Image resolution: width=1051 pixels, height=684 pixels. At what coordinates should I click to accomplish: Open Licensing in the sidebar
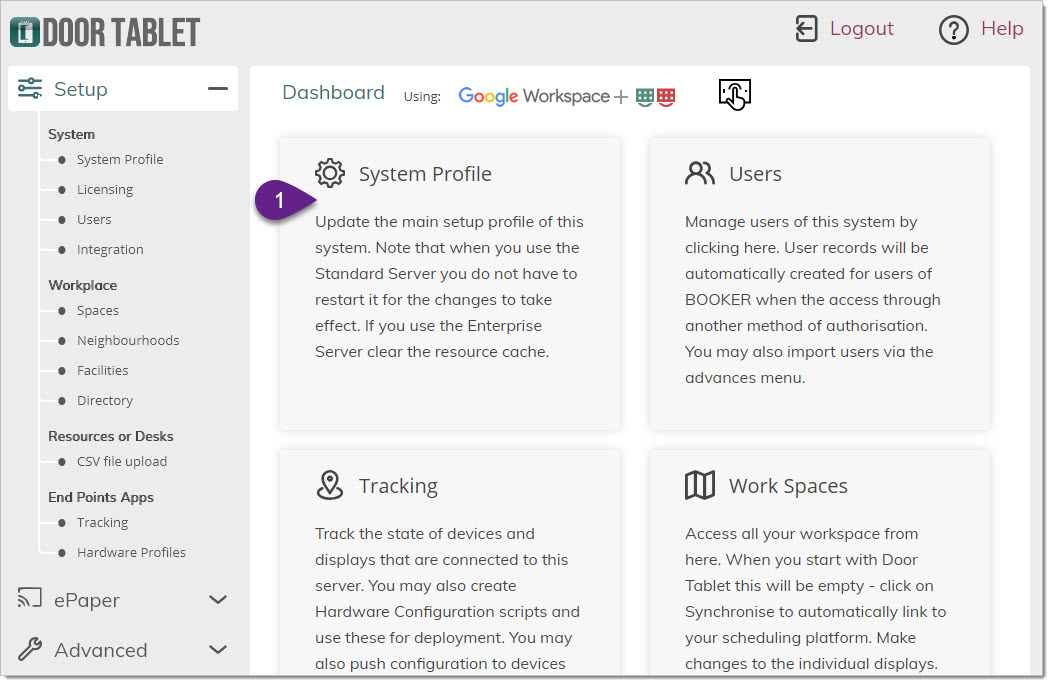tap(104, 189)
